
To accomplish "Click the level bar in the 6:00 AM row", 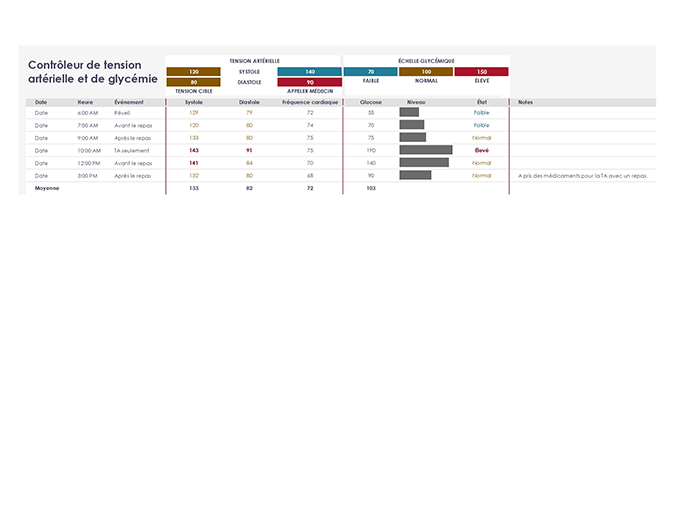I will click(x=409, y=112).
